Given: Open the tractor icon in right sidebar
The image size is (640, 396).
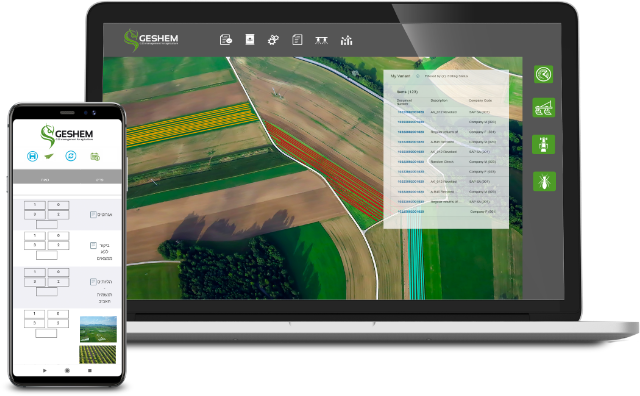Looking at the screenshot, I should point(544,145).
